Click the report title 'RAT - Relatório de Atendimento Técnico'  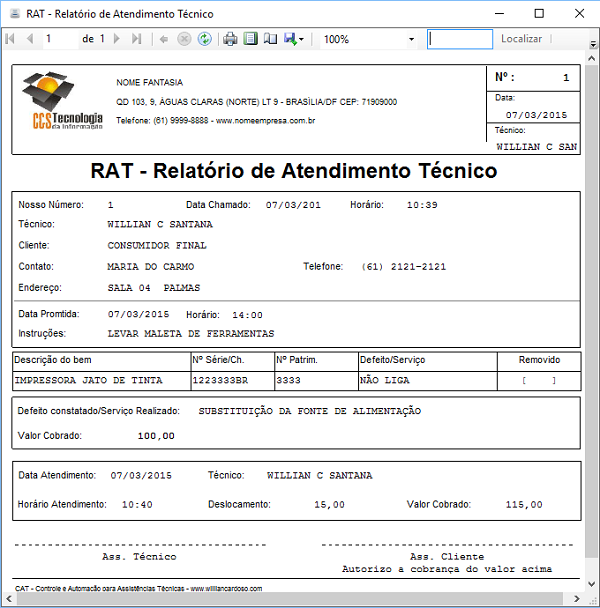click(294, 171)
